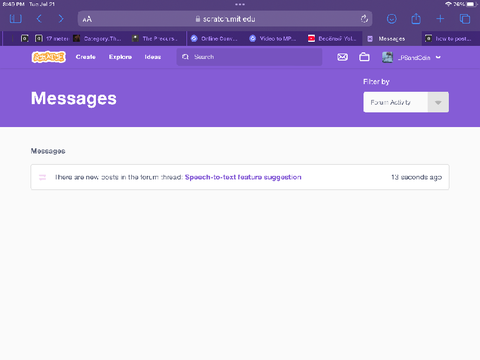Viewport: 480px width, 360px height.
Task: Open the Safari sidebar panel
Action: [x=16, y=19]
